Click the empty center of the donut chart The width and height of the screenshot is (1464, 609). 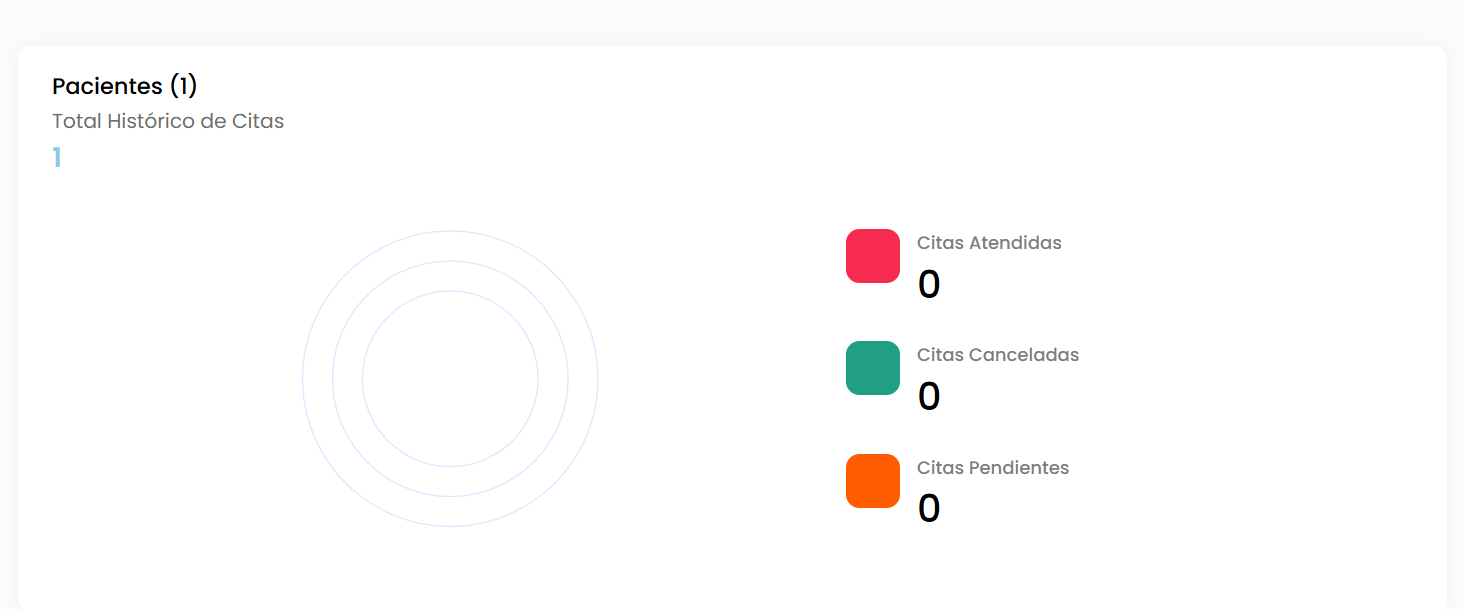point(450,379)
